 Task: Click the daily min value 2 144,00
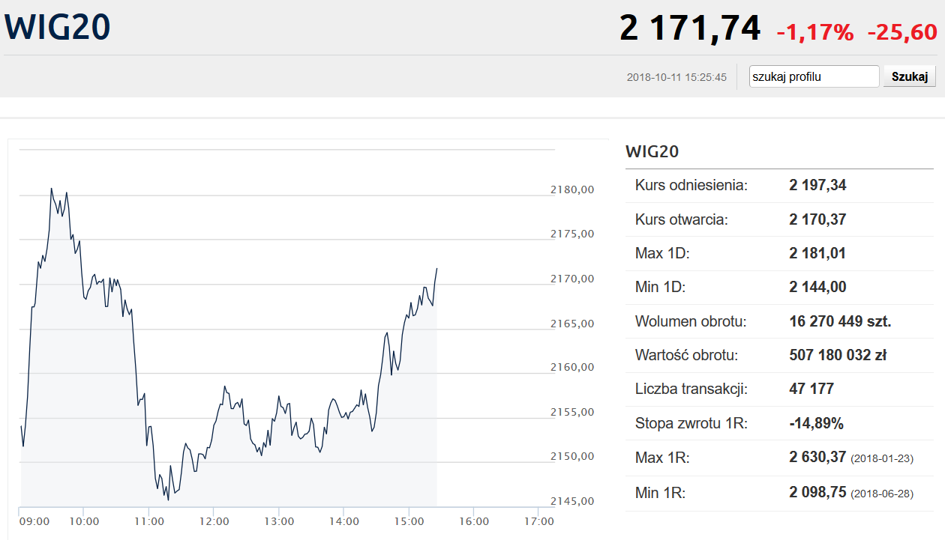pyautogui.click(x=817, y=287)
